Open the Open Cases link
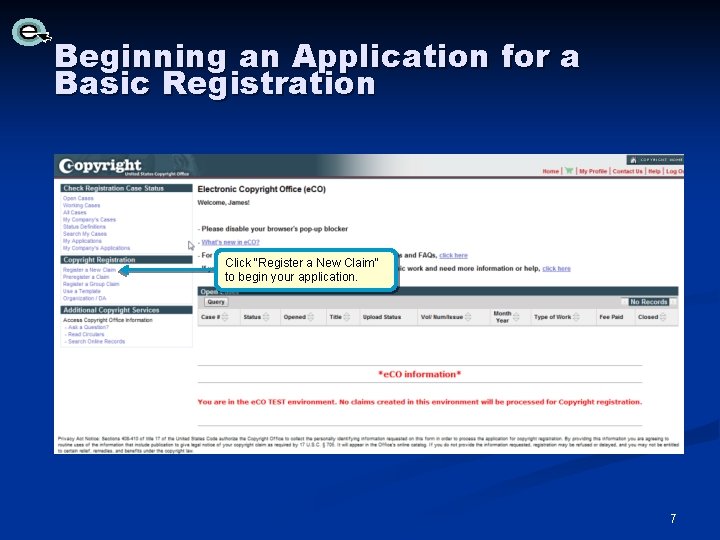The height and width of the screenshot is (540, 720). (x=78, y=198)
